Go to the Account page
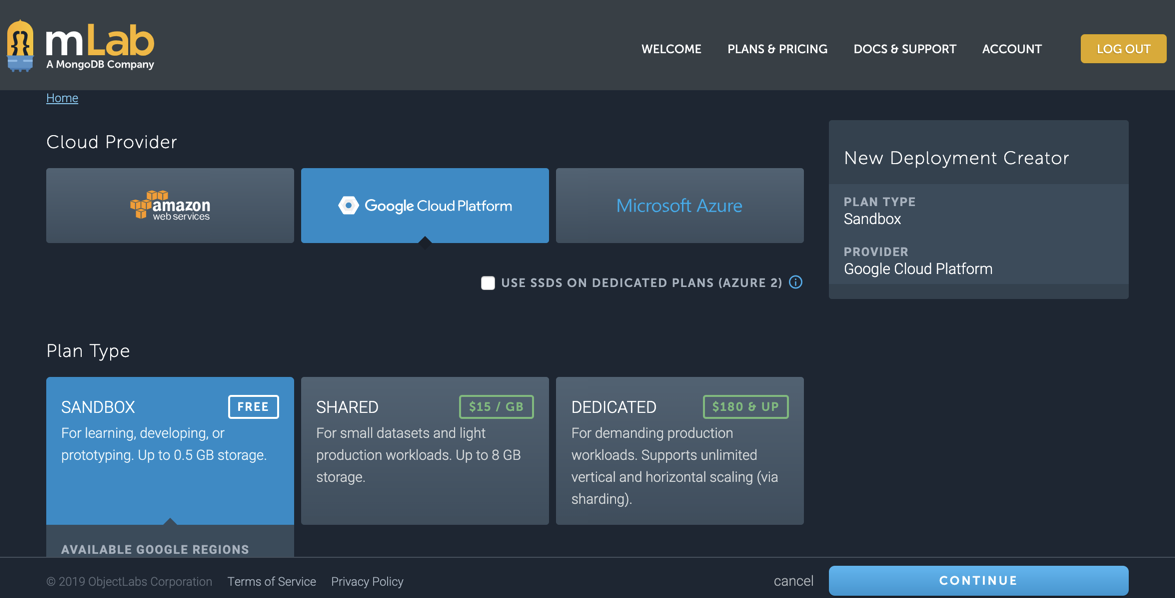This screenshot has width=1175, height=598. pyautogui.click(x=1011, y=48)
